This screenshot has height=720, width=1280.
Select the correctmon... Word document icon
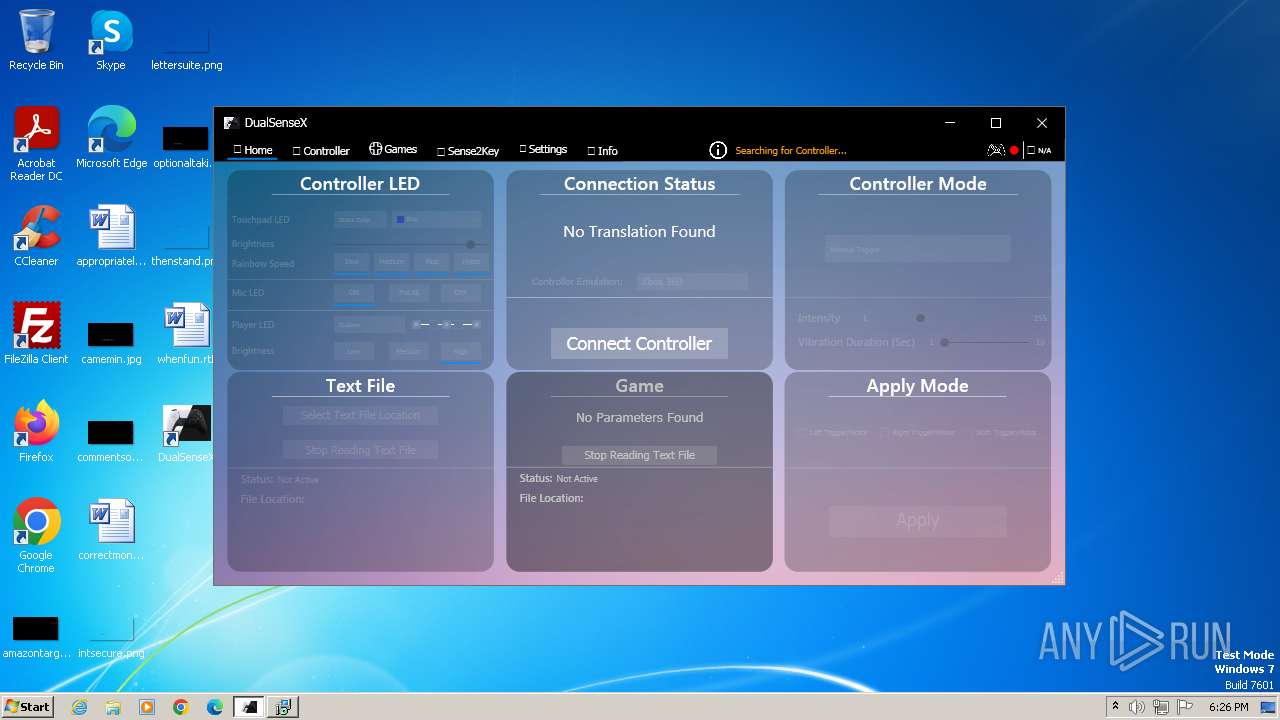(111, 530)
